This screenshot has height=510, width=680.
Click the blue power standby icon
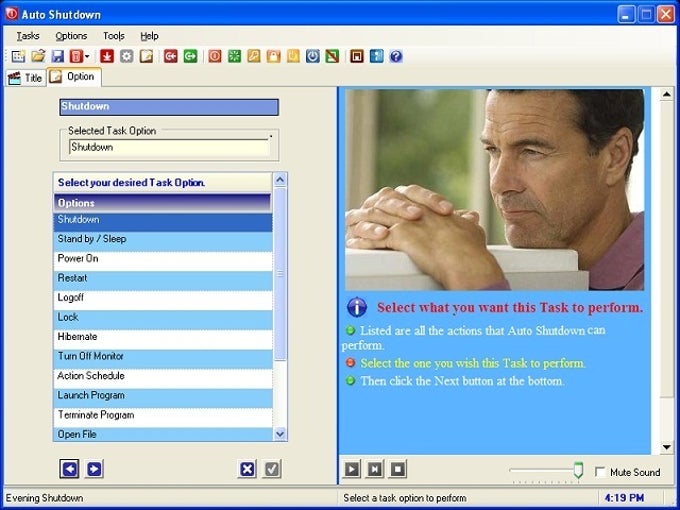[313, 56]
